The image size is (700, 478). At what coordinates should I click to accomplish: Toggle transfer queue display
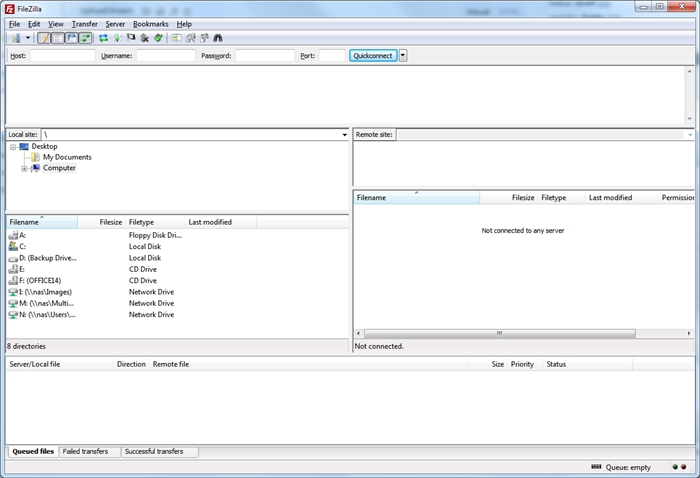(85, 38)
